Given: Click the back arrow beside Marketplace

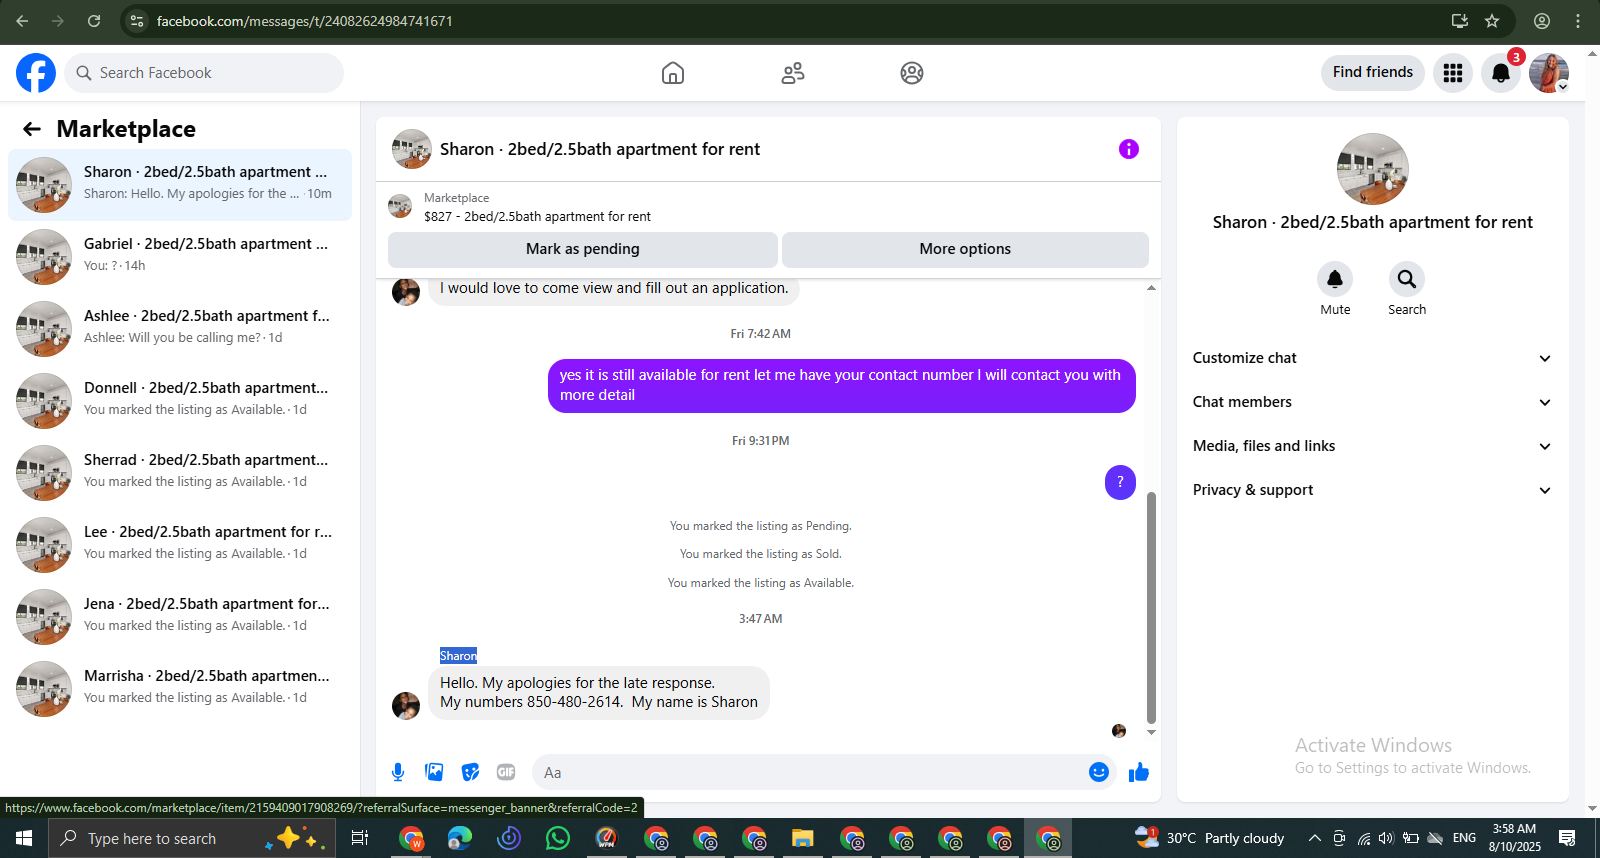Looking at the screenshot, I should tap(32, 129).
